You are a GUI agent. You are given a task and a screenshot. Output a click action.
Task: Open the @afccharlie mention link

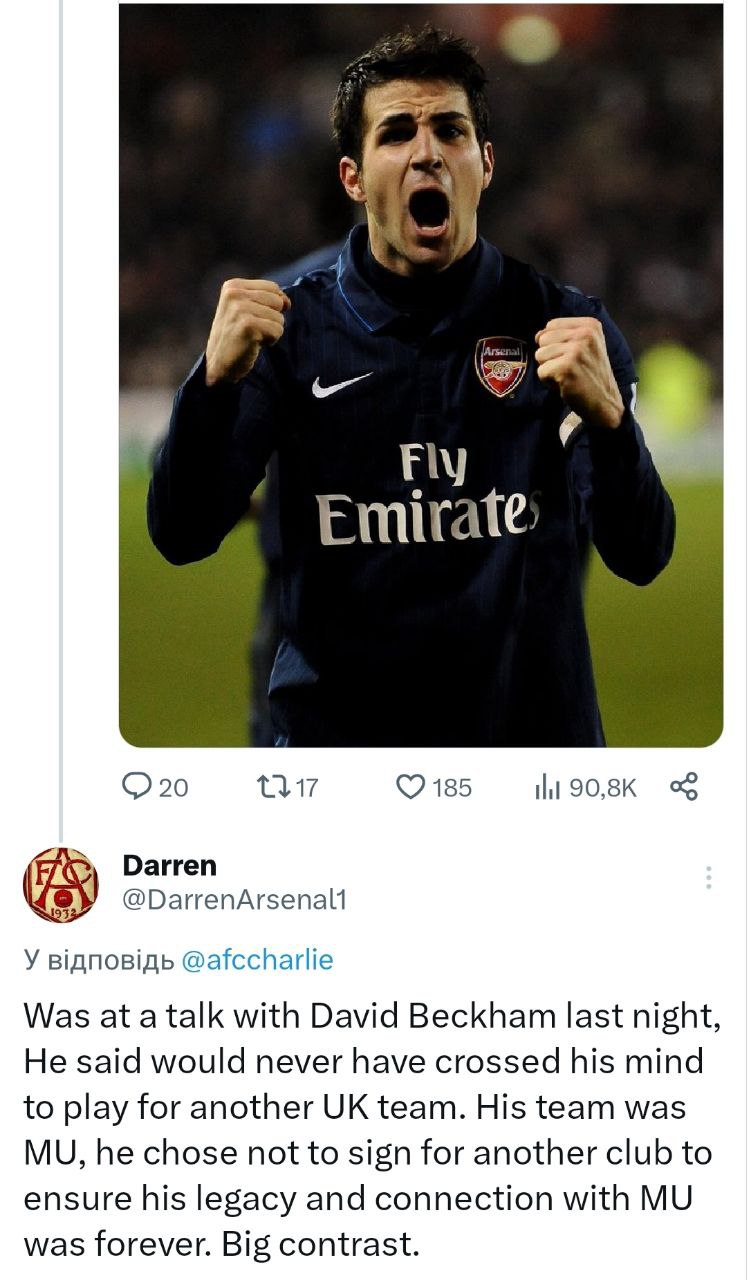(x=258, y=961)
